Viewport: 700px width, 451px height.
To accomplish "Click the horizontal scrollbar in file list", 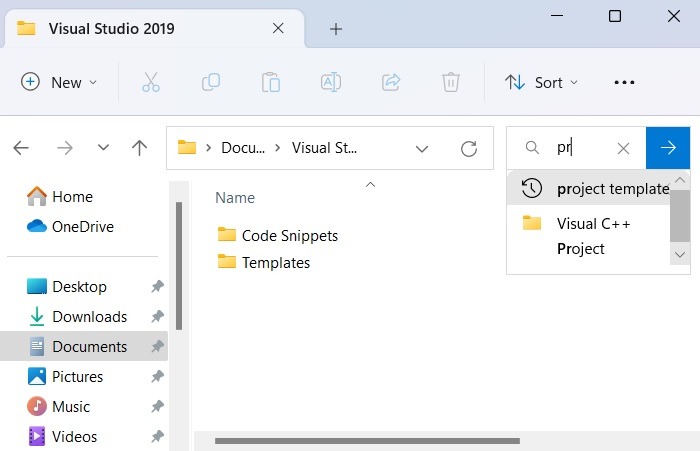I will (367, 441).
